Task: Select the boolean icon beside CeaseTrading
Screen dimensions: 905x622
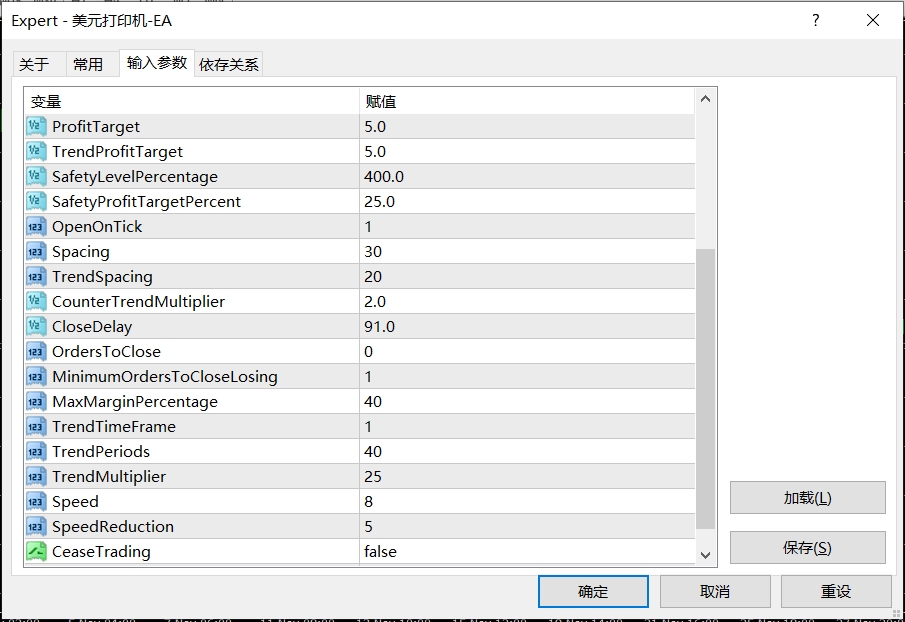Action: click(36, 551)
